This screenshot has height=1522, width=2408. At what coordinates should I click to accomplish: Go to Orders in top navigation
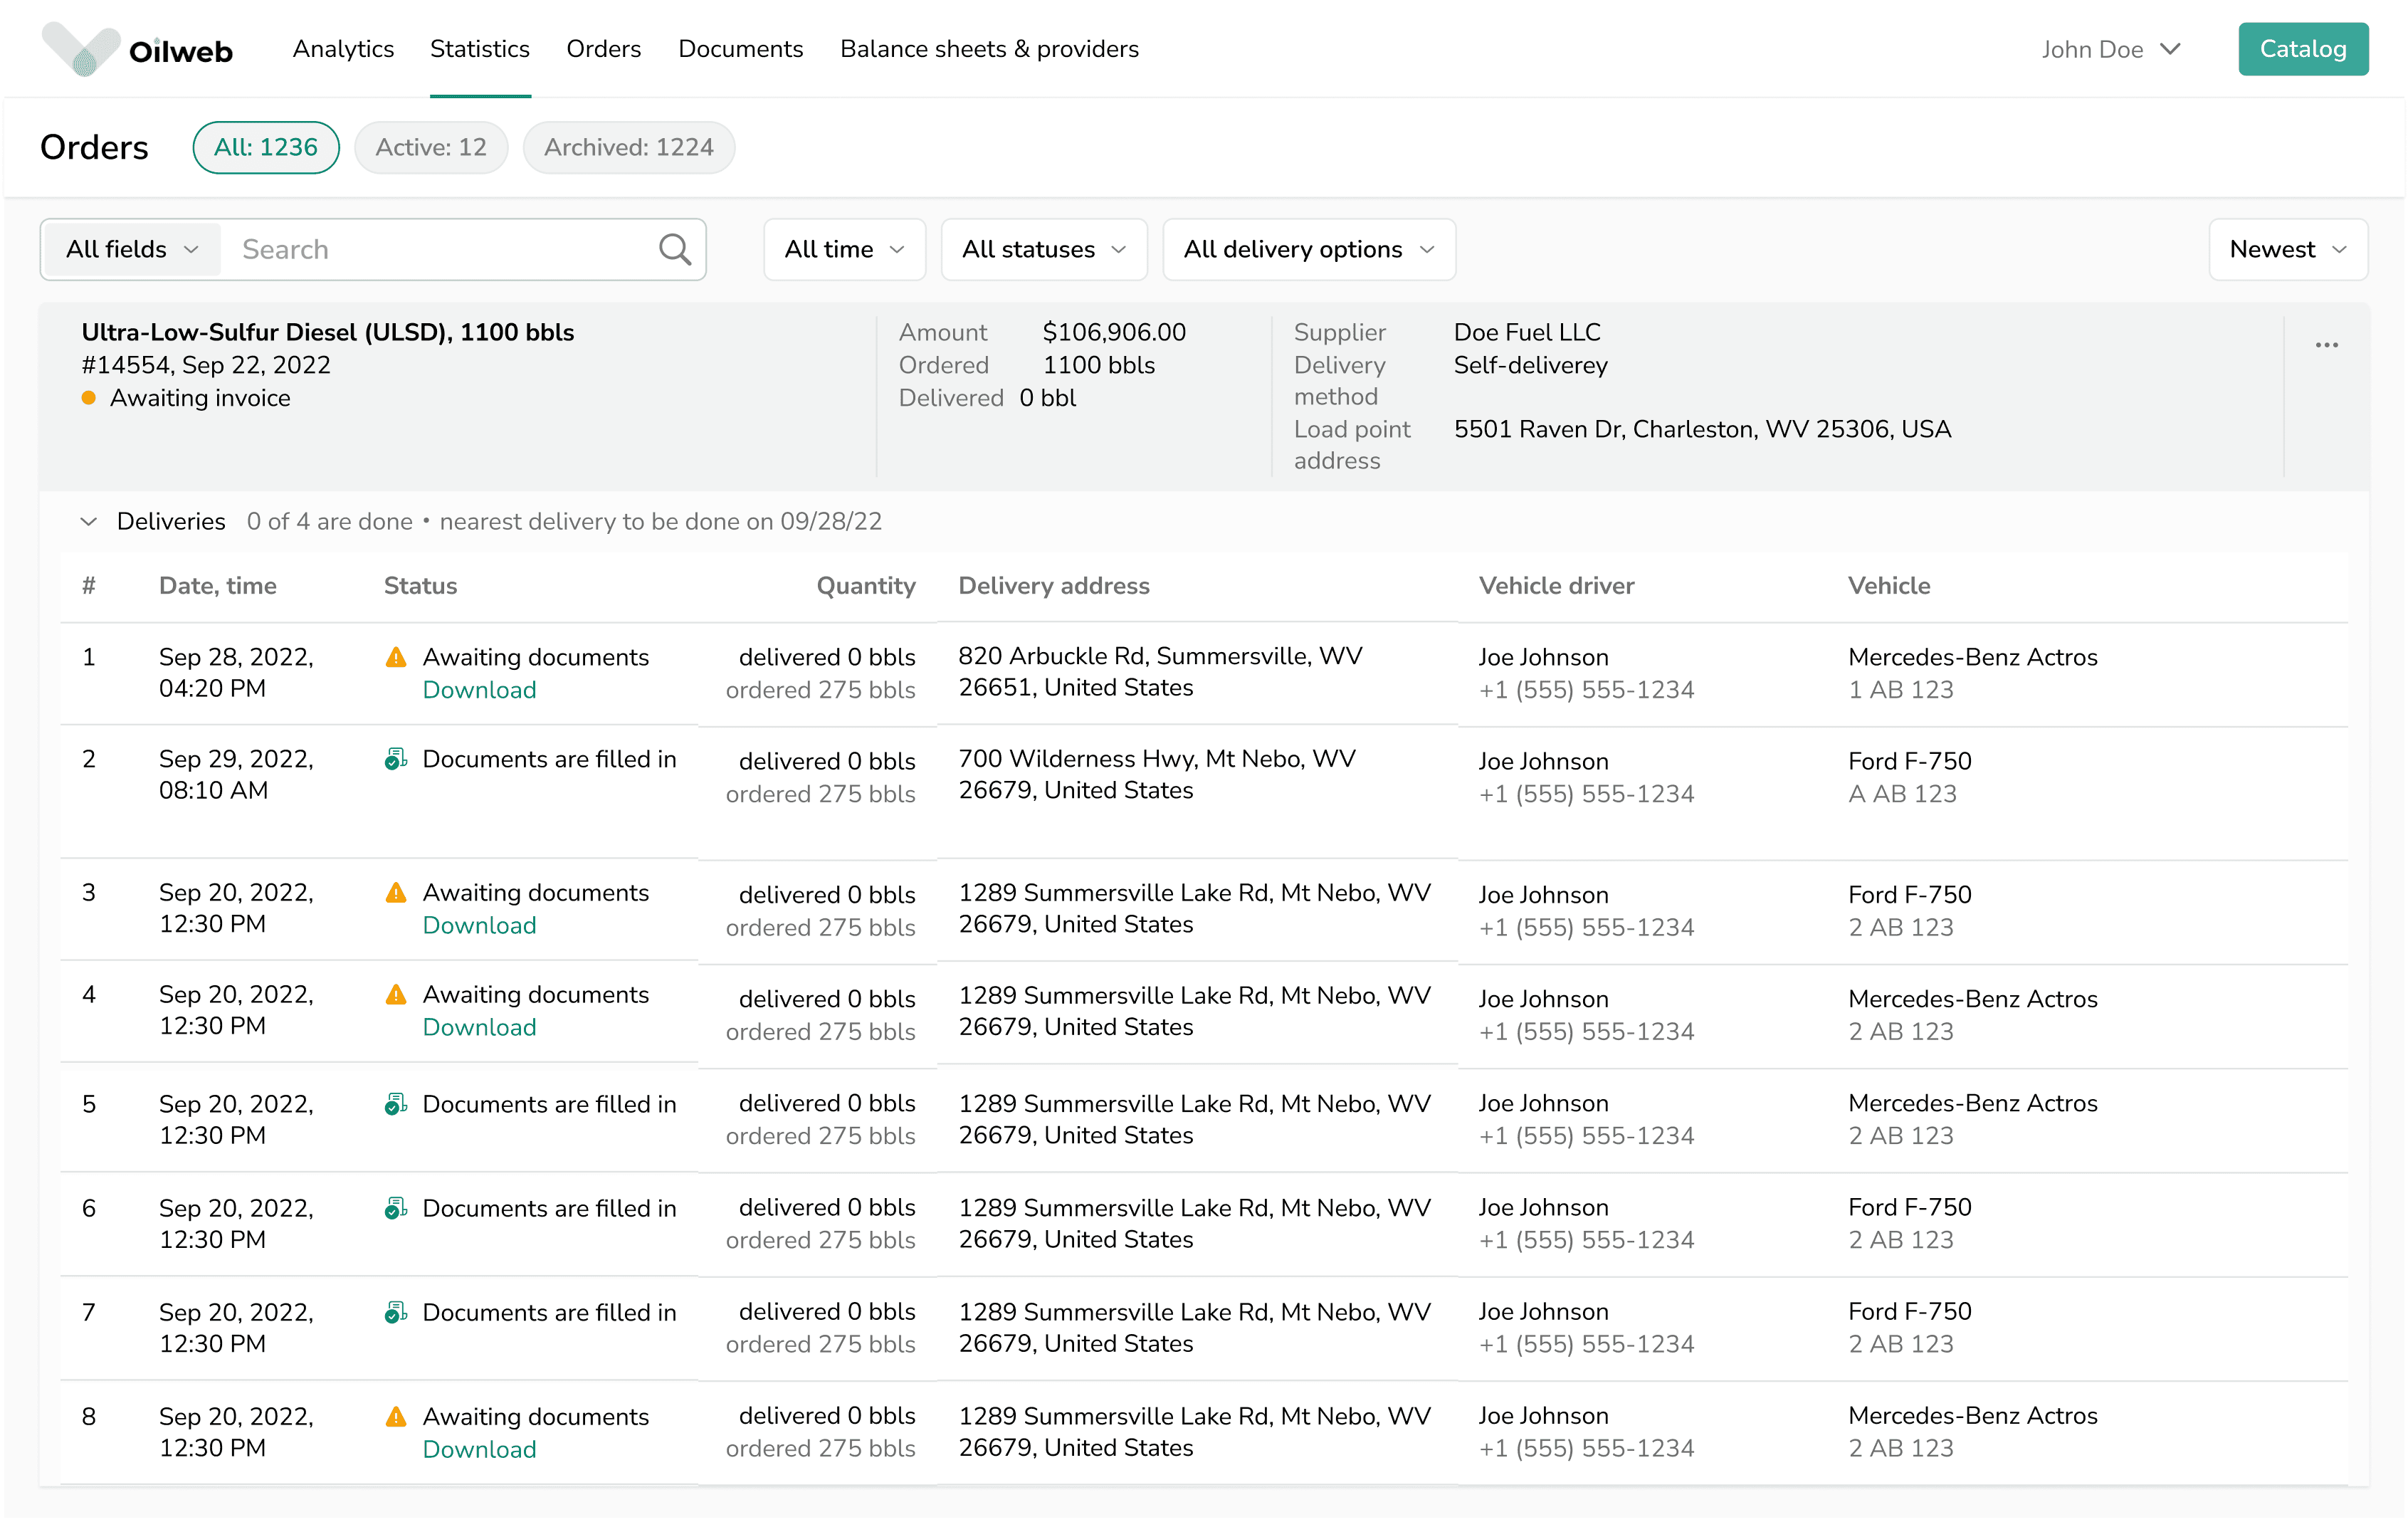pyautogui.click(x=603, y=49)
